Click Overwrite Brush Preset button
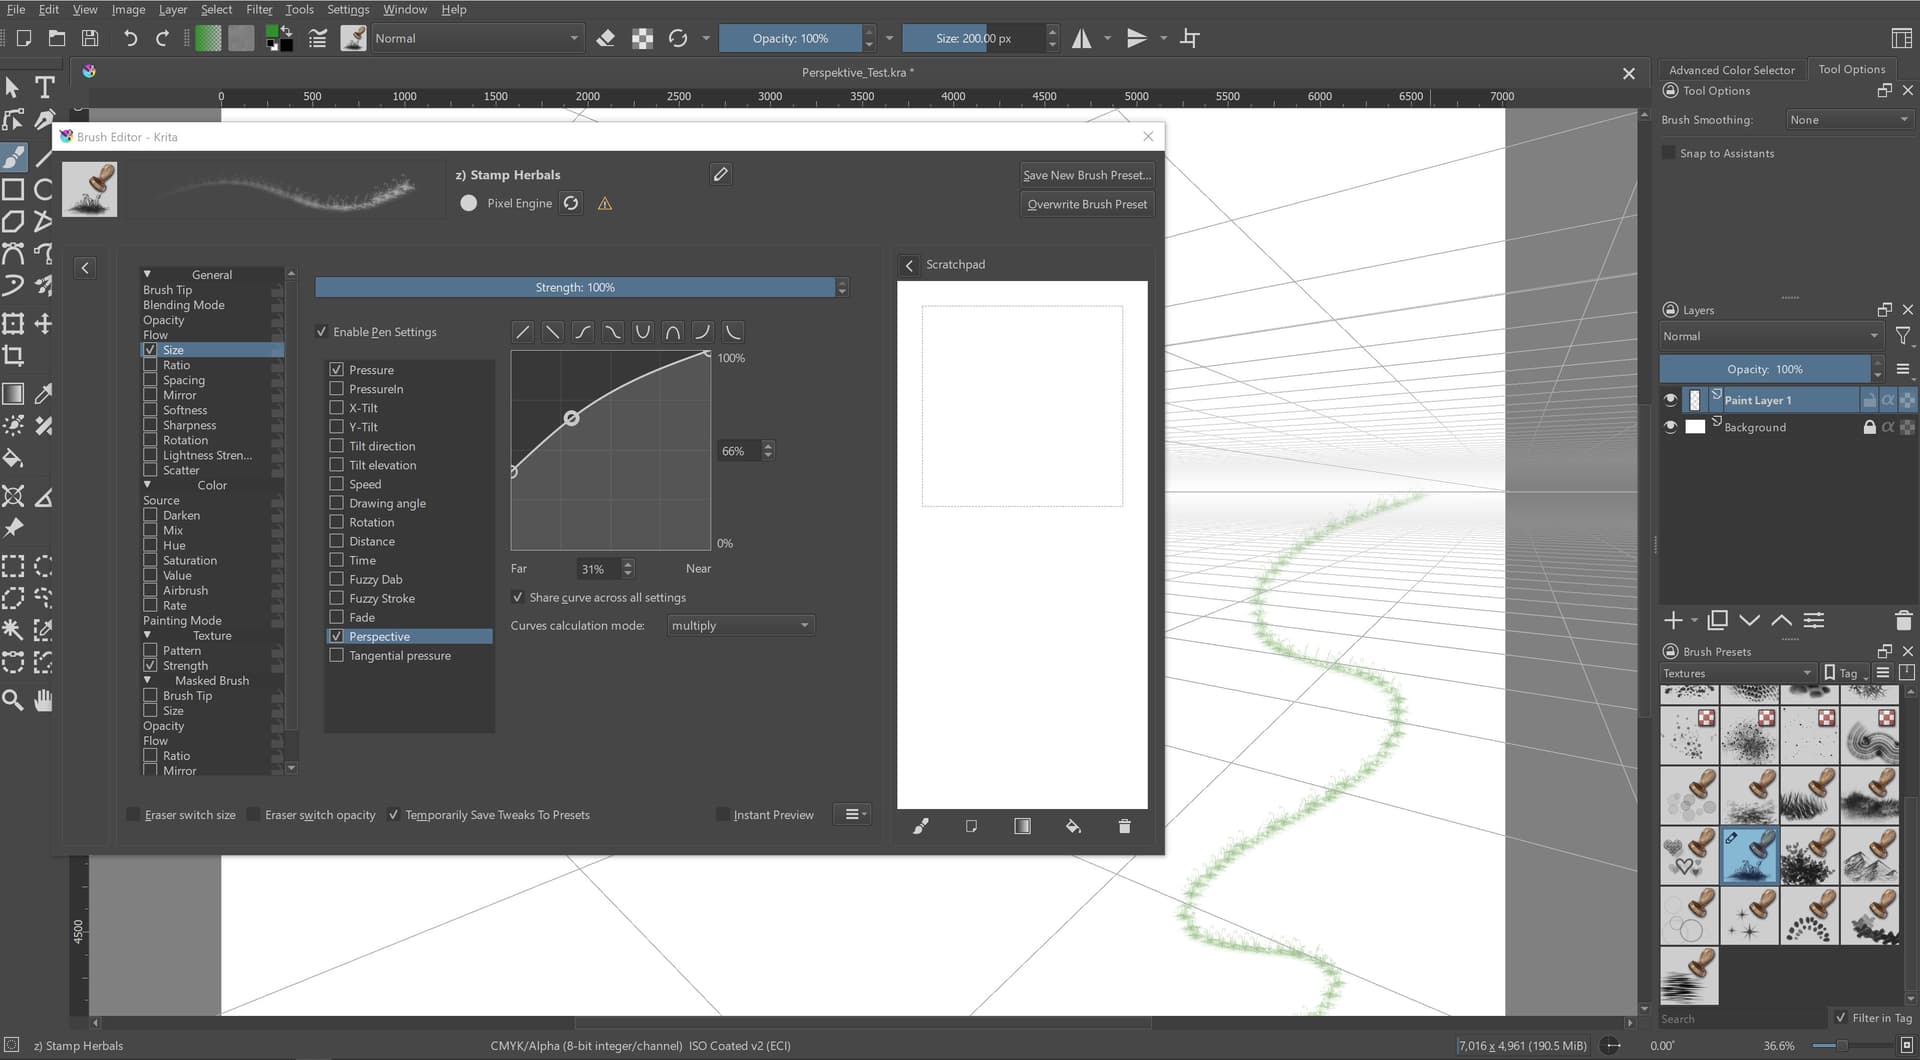This screenshot has width=1920, height=1060. tap(1086, 204)
